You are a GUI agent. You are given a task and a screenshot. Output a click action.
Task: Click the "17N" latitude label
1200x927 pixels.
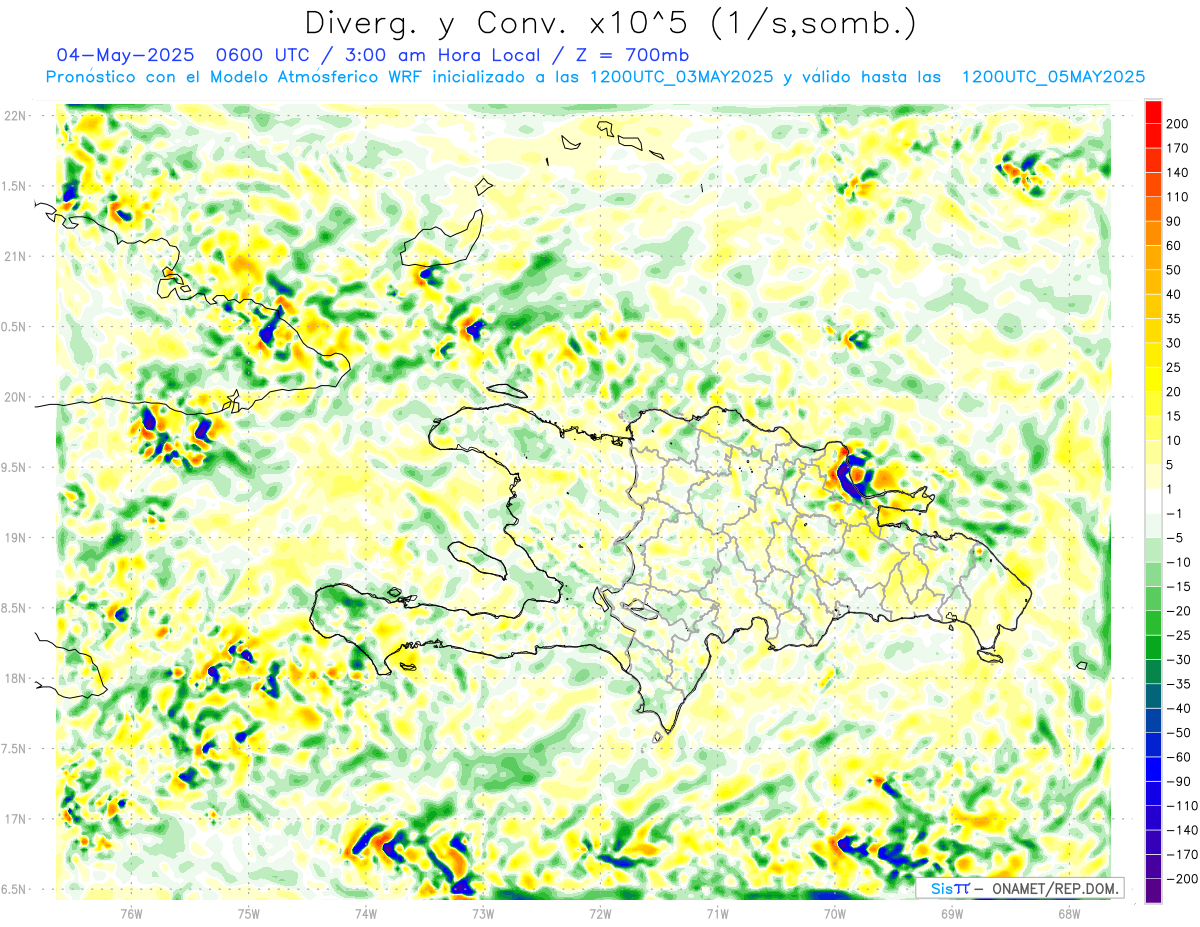[14, 819]
